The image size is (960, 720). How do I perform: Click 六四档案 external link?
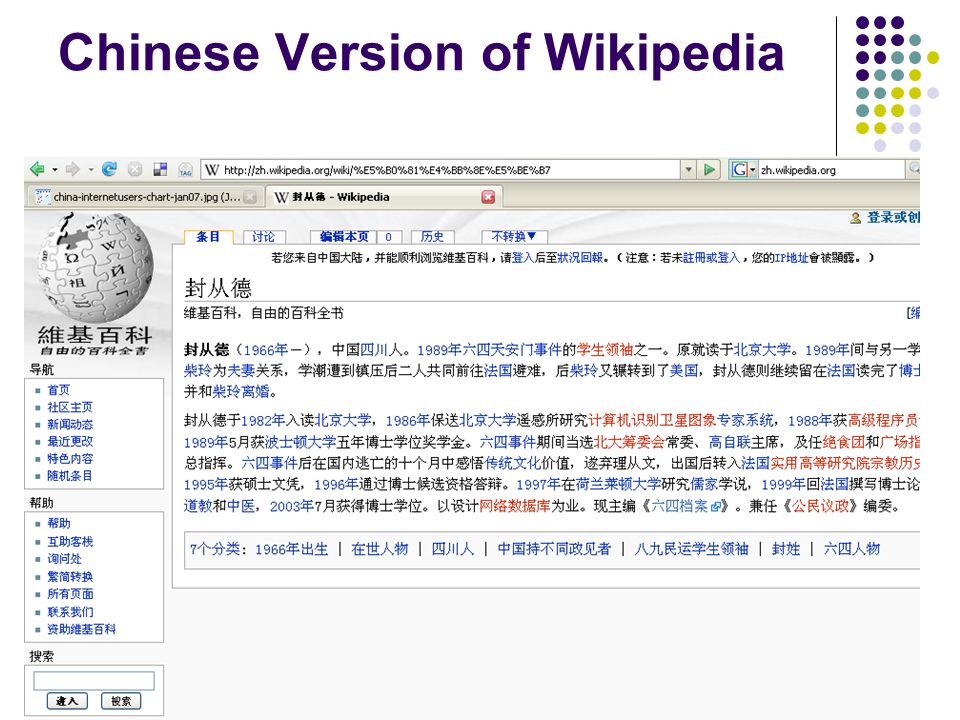coord(686,506)
